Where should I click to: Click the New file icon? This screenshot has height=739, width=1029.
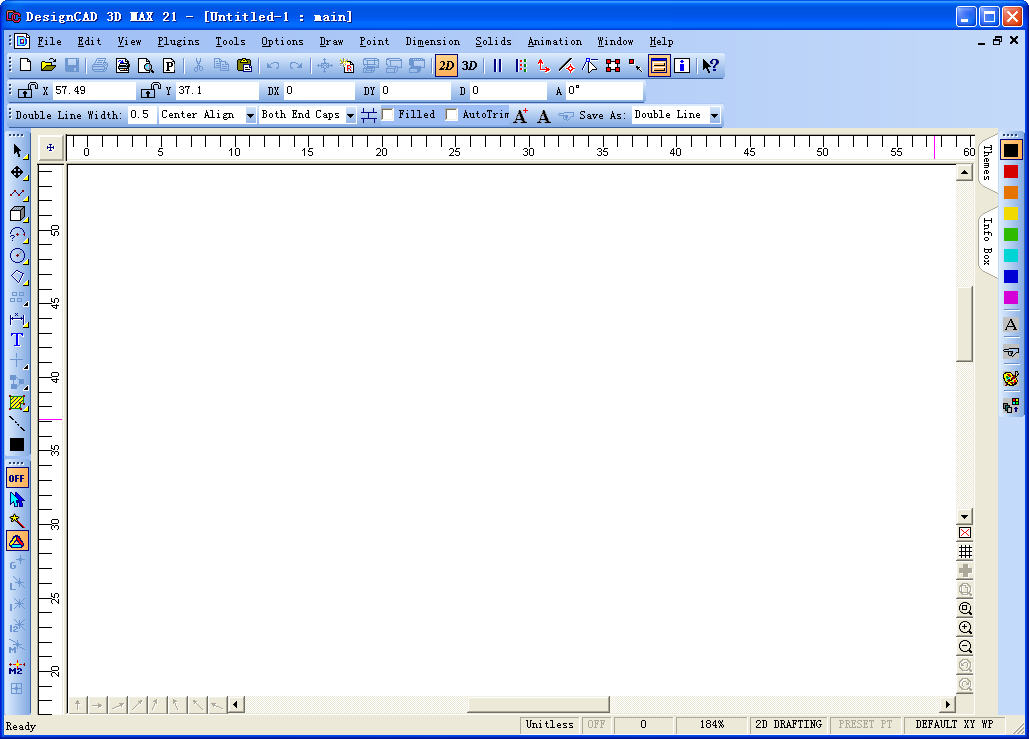point(26,65)
